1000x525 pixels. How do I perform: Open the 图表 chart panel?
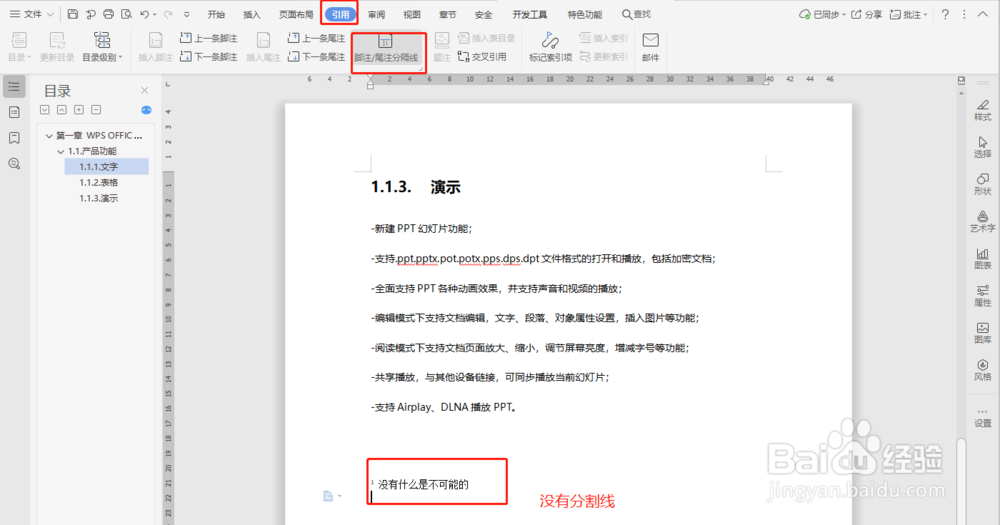click(x=983, y=258)
